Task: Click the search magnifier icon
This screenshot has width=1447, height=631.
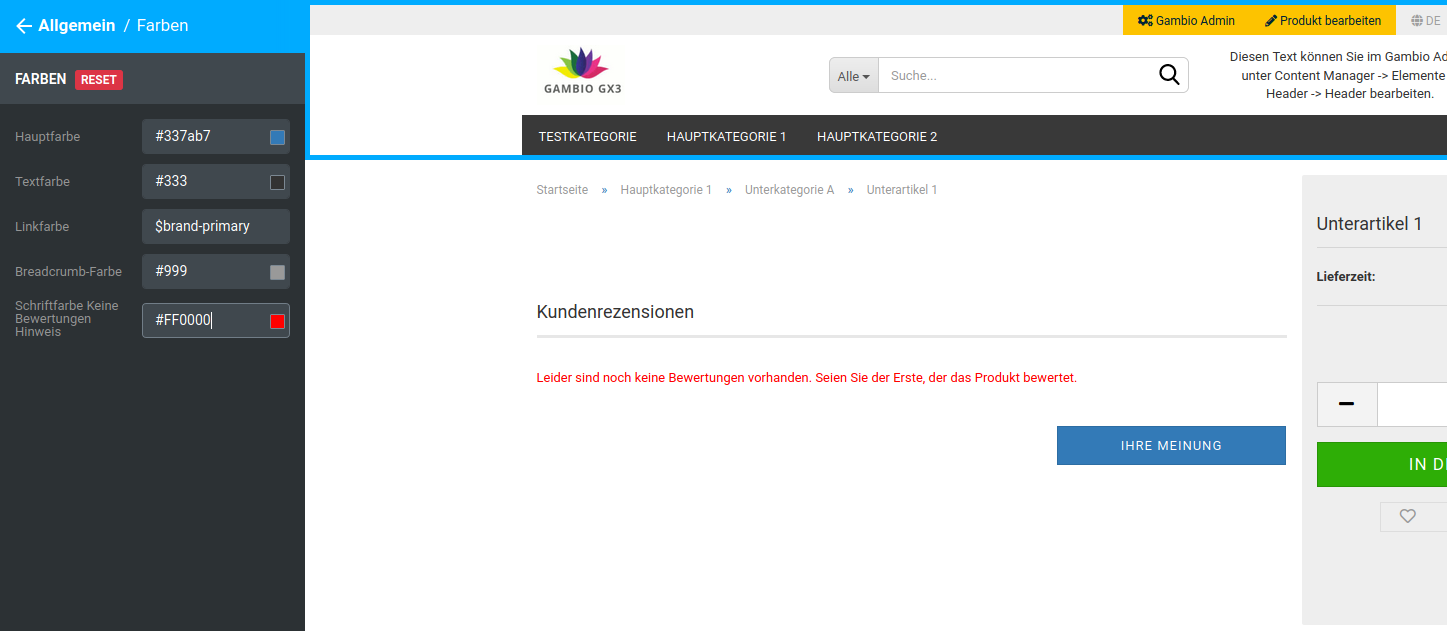Action: (x=1168, y=74)
